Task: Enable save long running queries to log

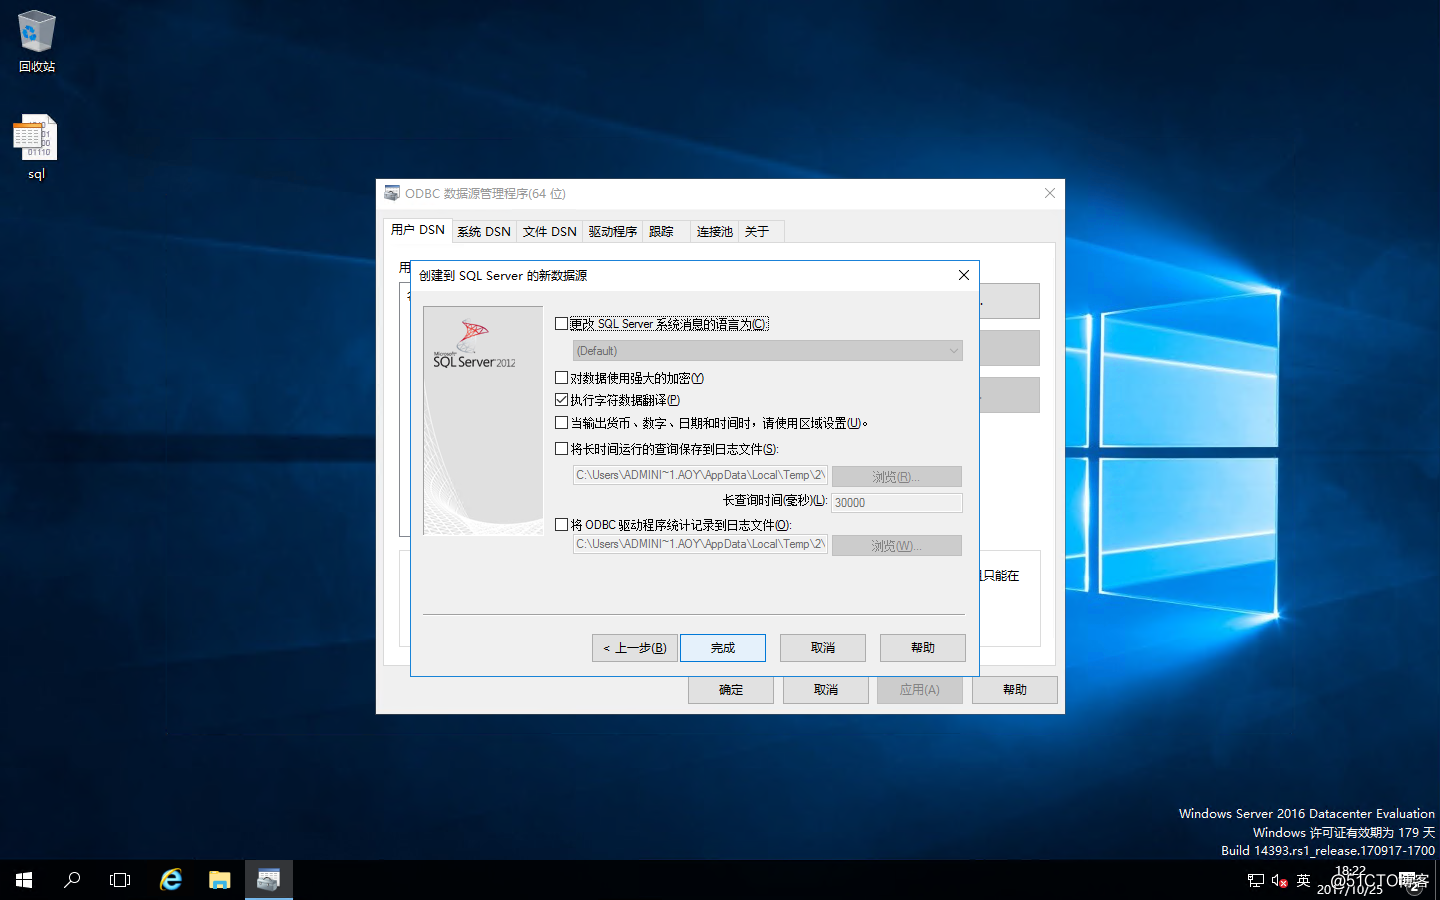Action: (561, 448)
